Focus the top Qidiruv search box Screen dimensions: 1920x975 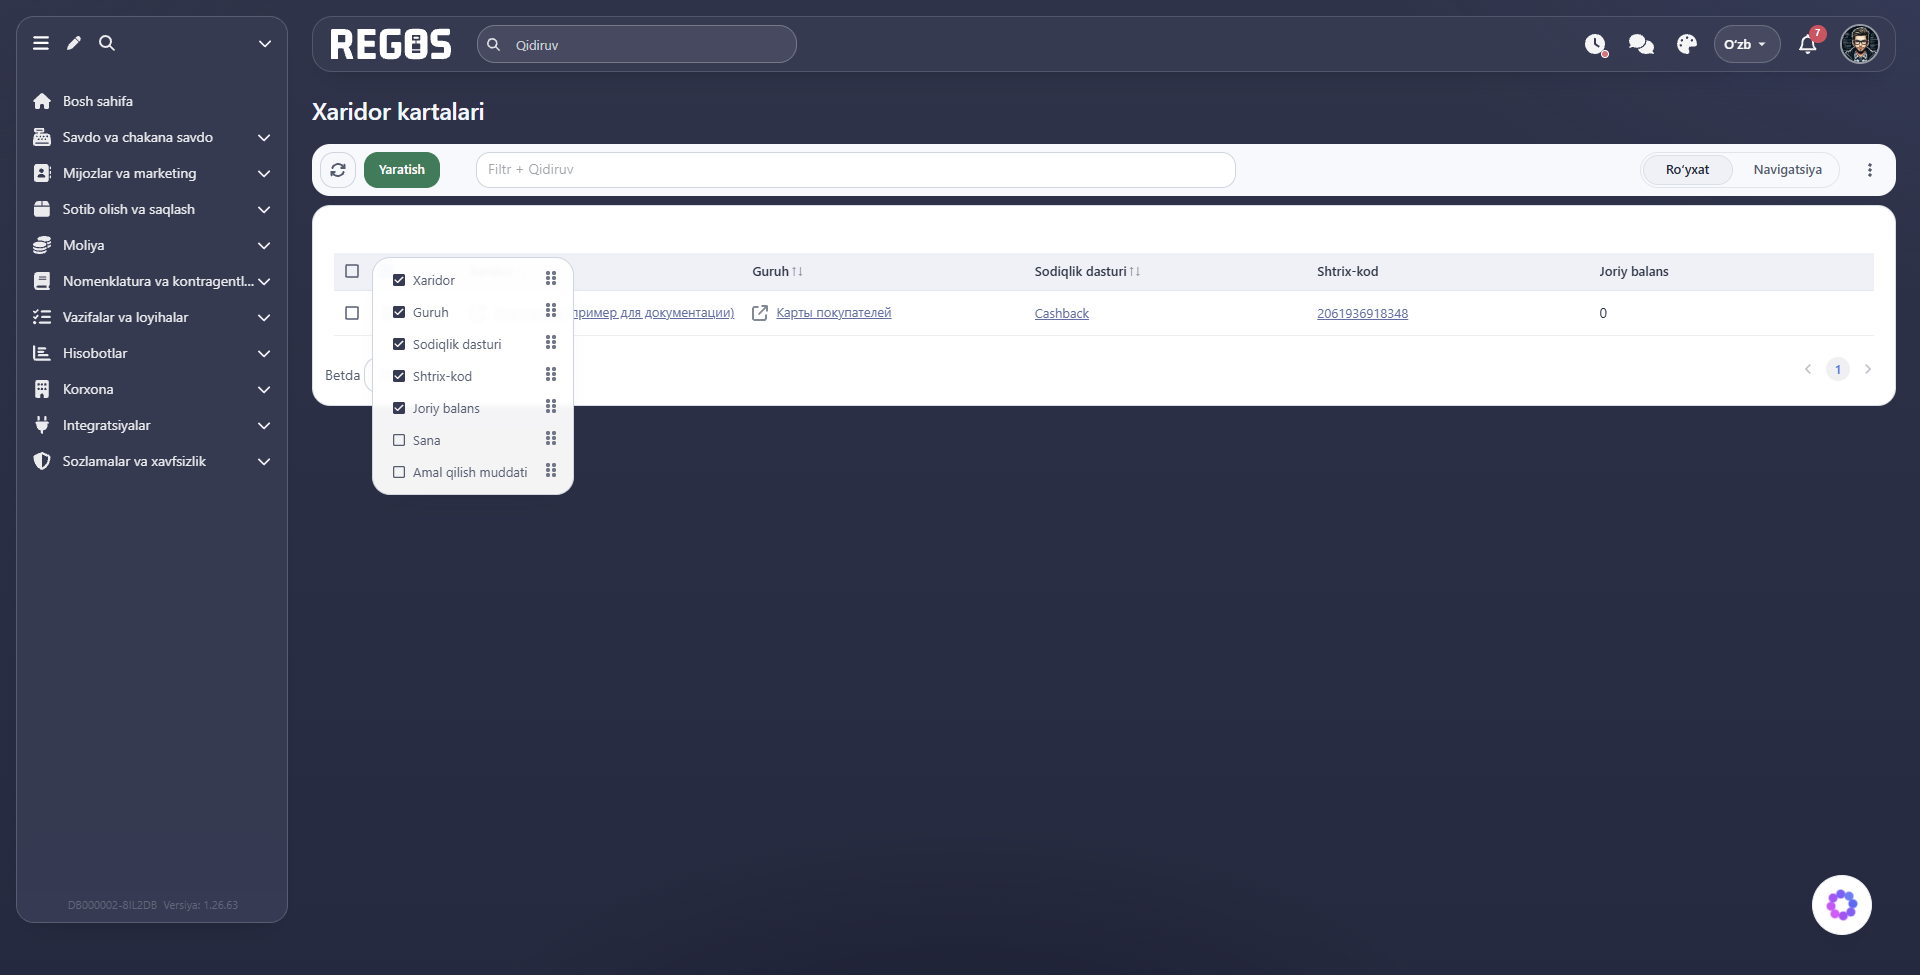637,44
